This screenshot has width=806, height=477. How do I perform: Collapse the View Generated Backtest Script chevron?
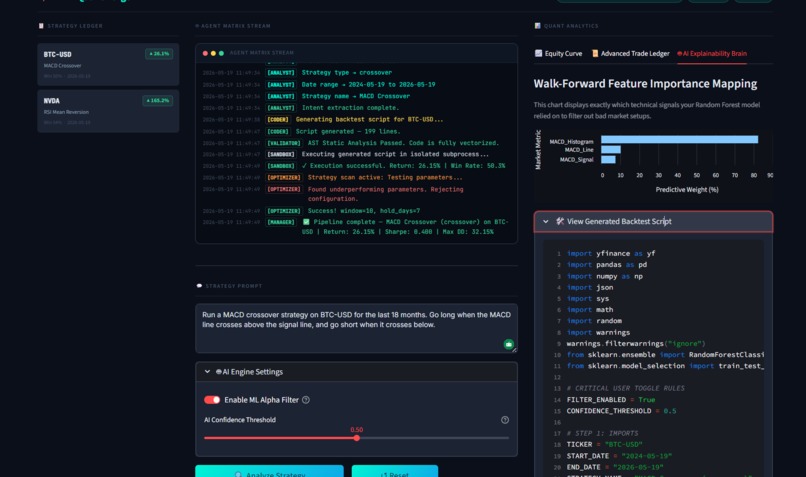545,222
